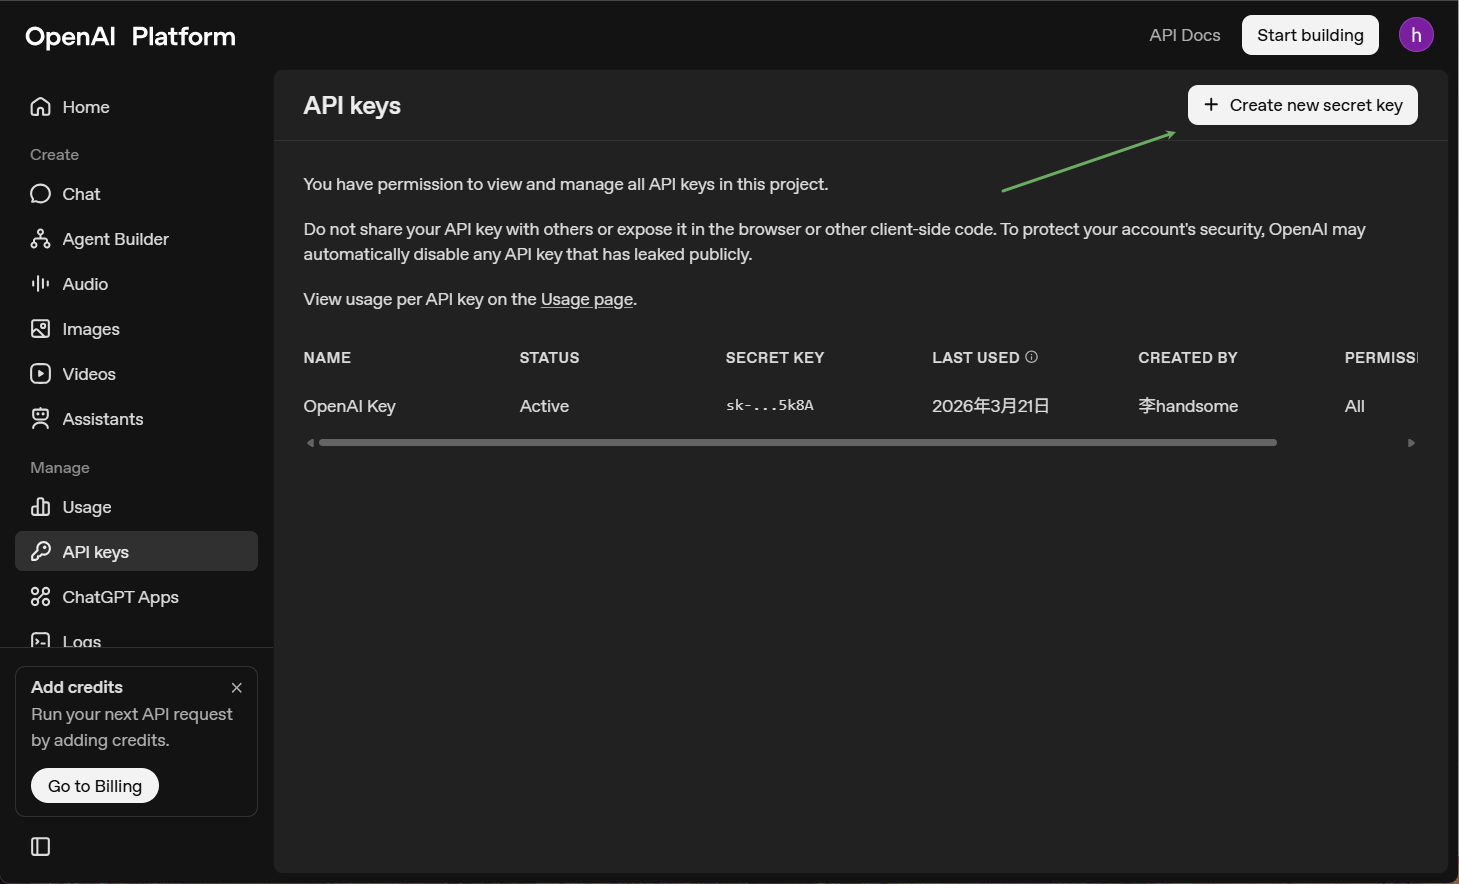Follow the Usage page link
1459x884 pixels.
point(587,299)
